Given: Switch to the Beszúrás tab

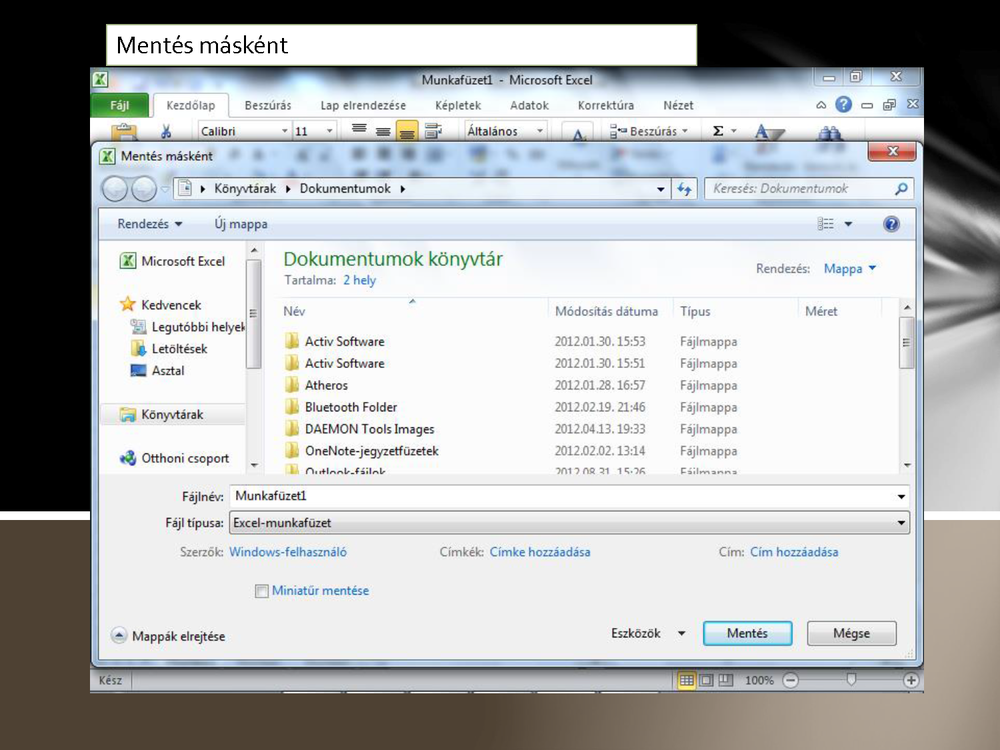Looking at the screenshot, I should click(268, 105).
